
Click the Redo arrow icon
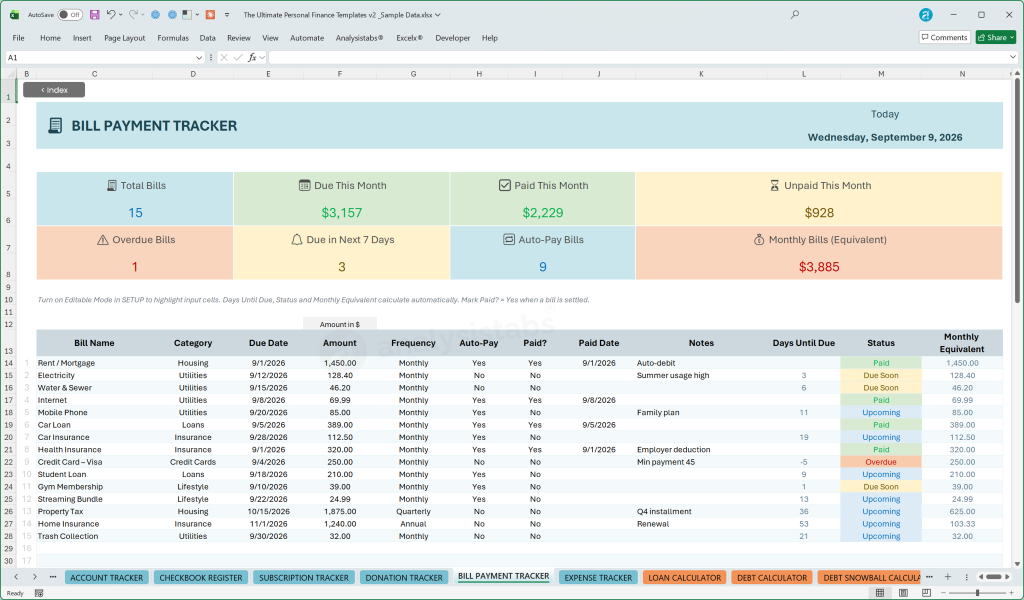coord(133,14)
